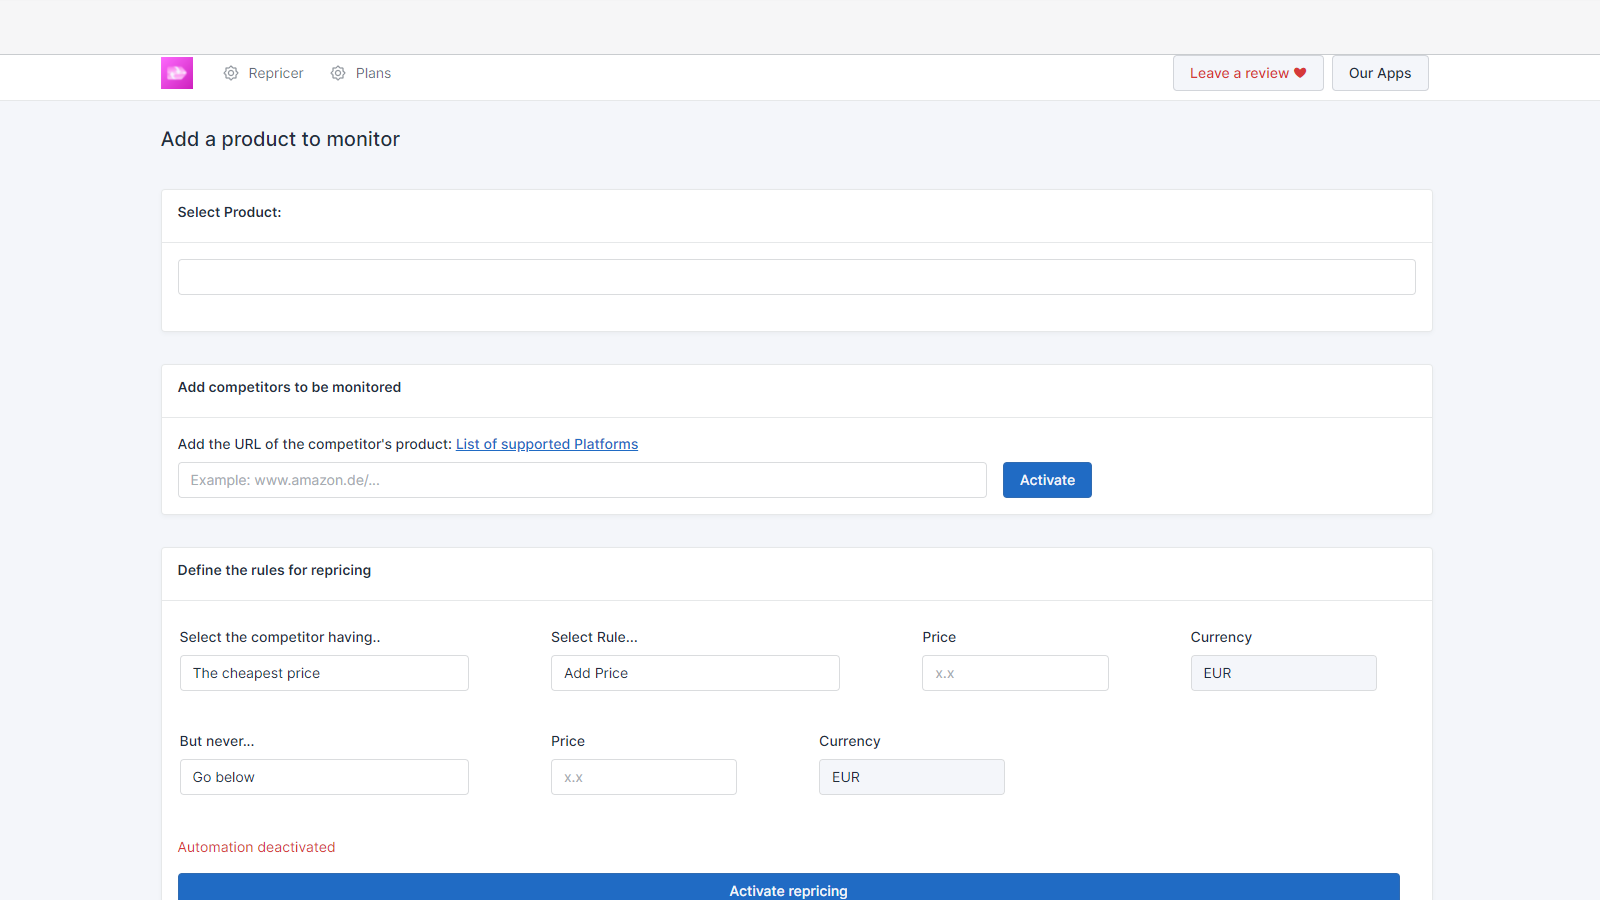1600x900 pixels.
Task: Click the competitor URL input field
Action: pyautogui.click(x=582, y=480)
